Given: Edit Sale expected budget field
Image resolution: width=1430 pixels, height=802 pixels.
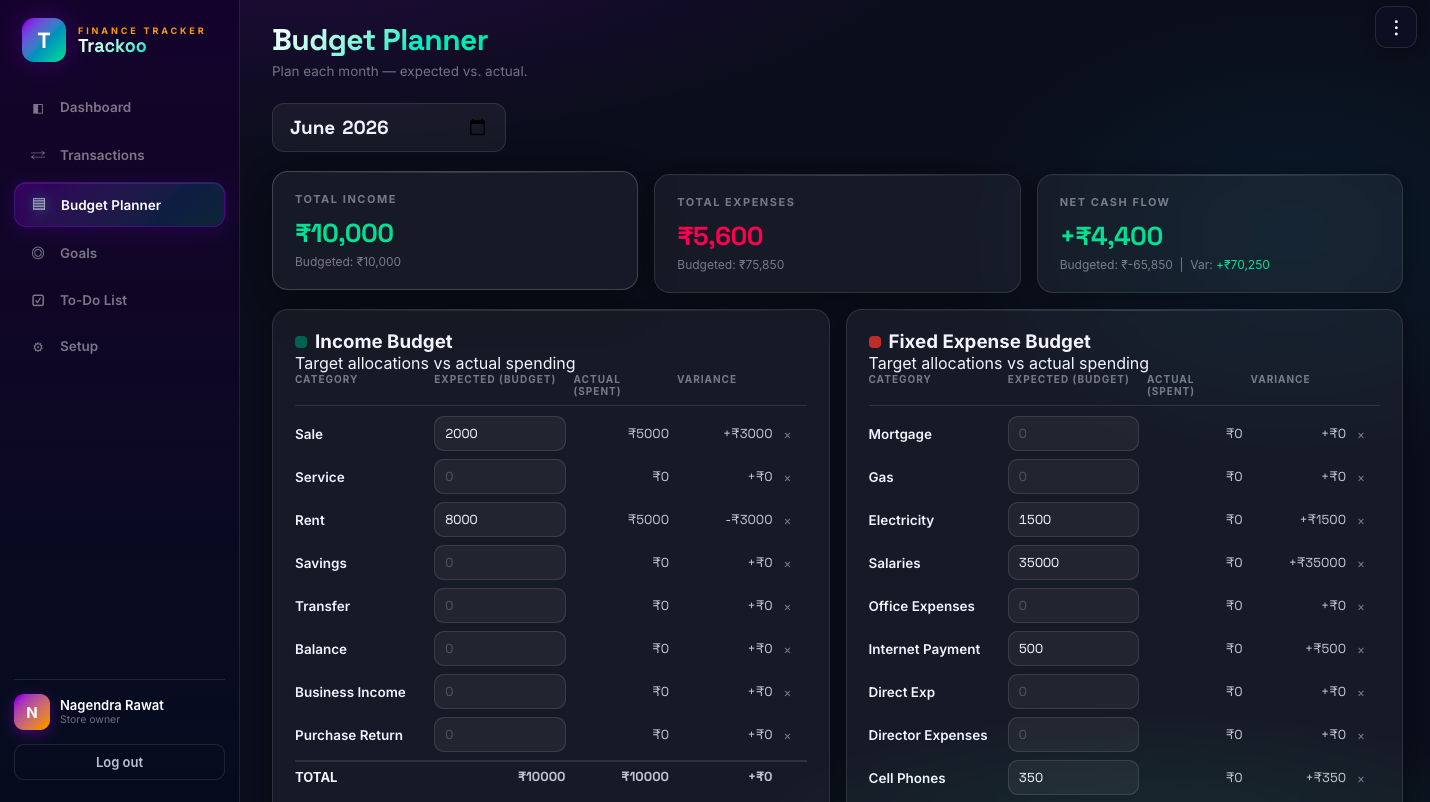Looking at the screenshot, I should coord(500,434).
